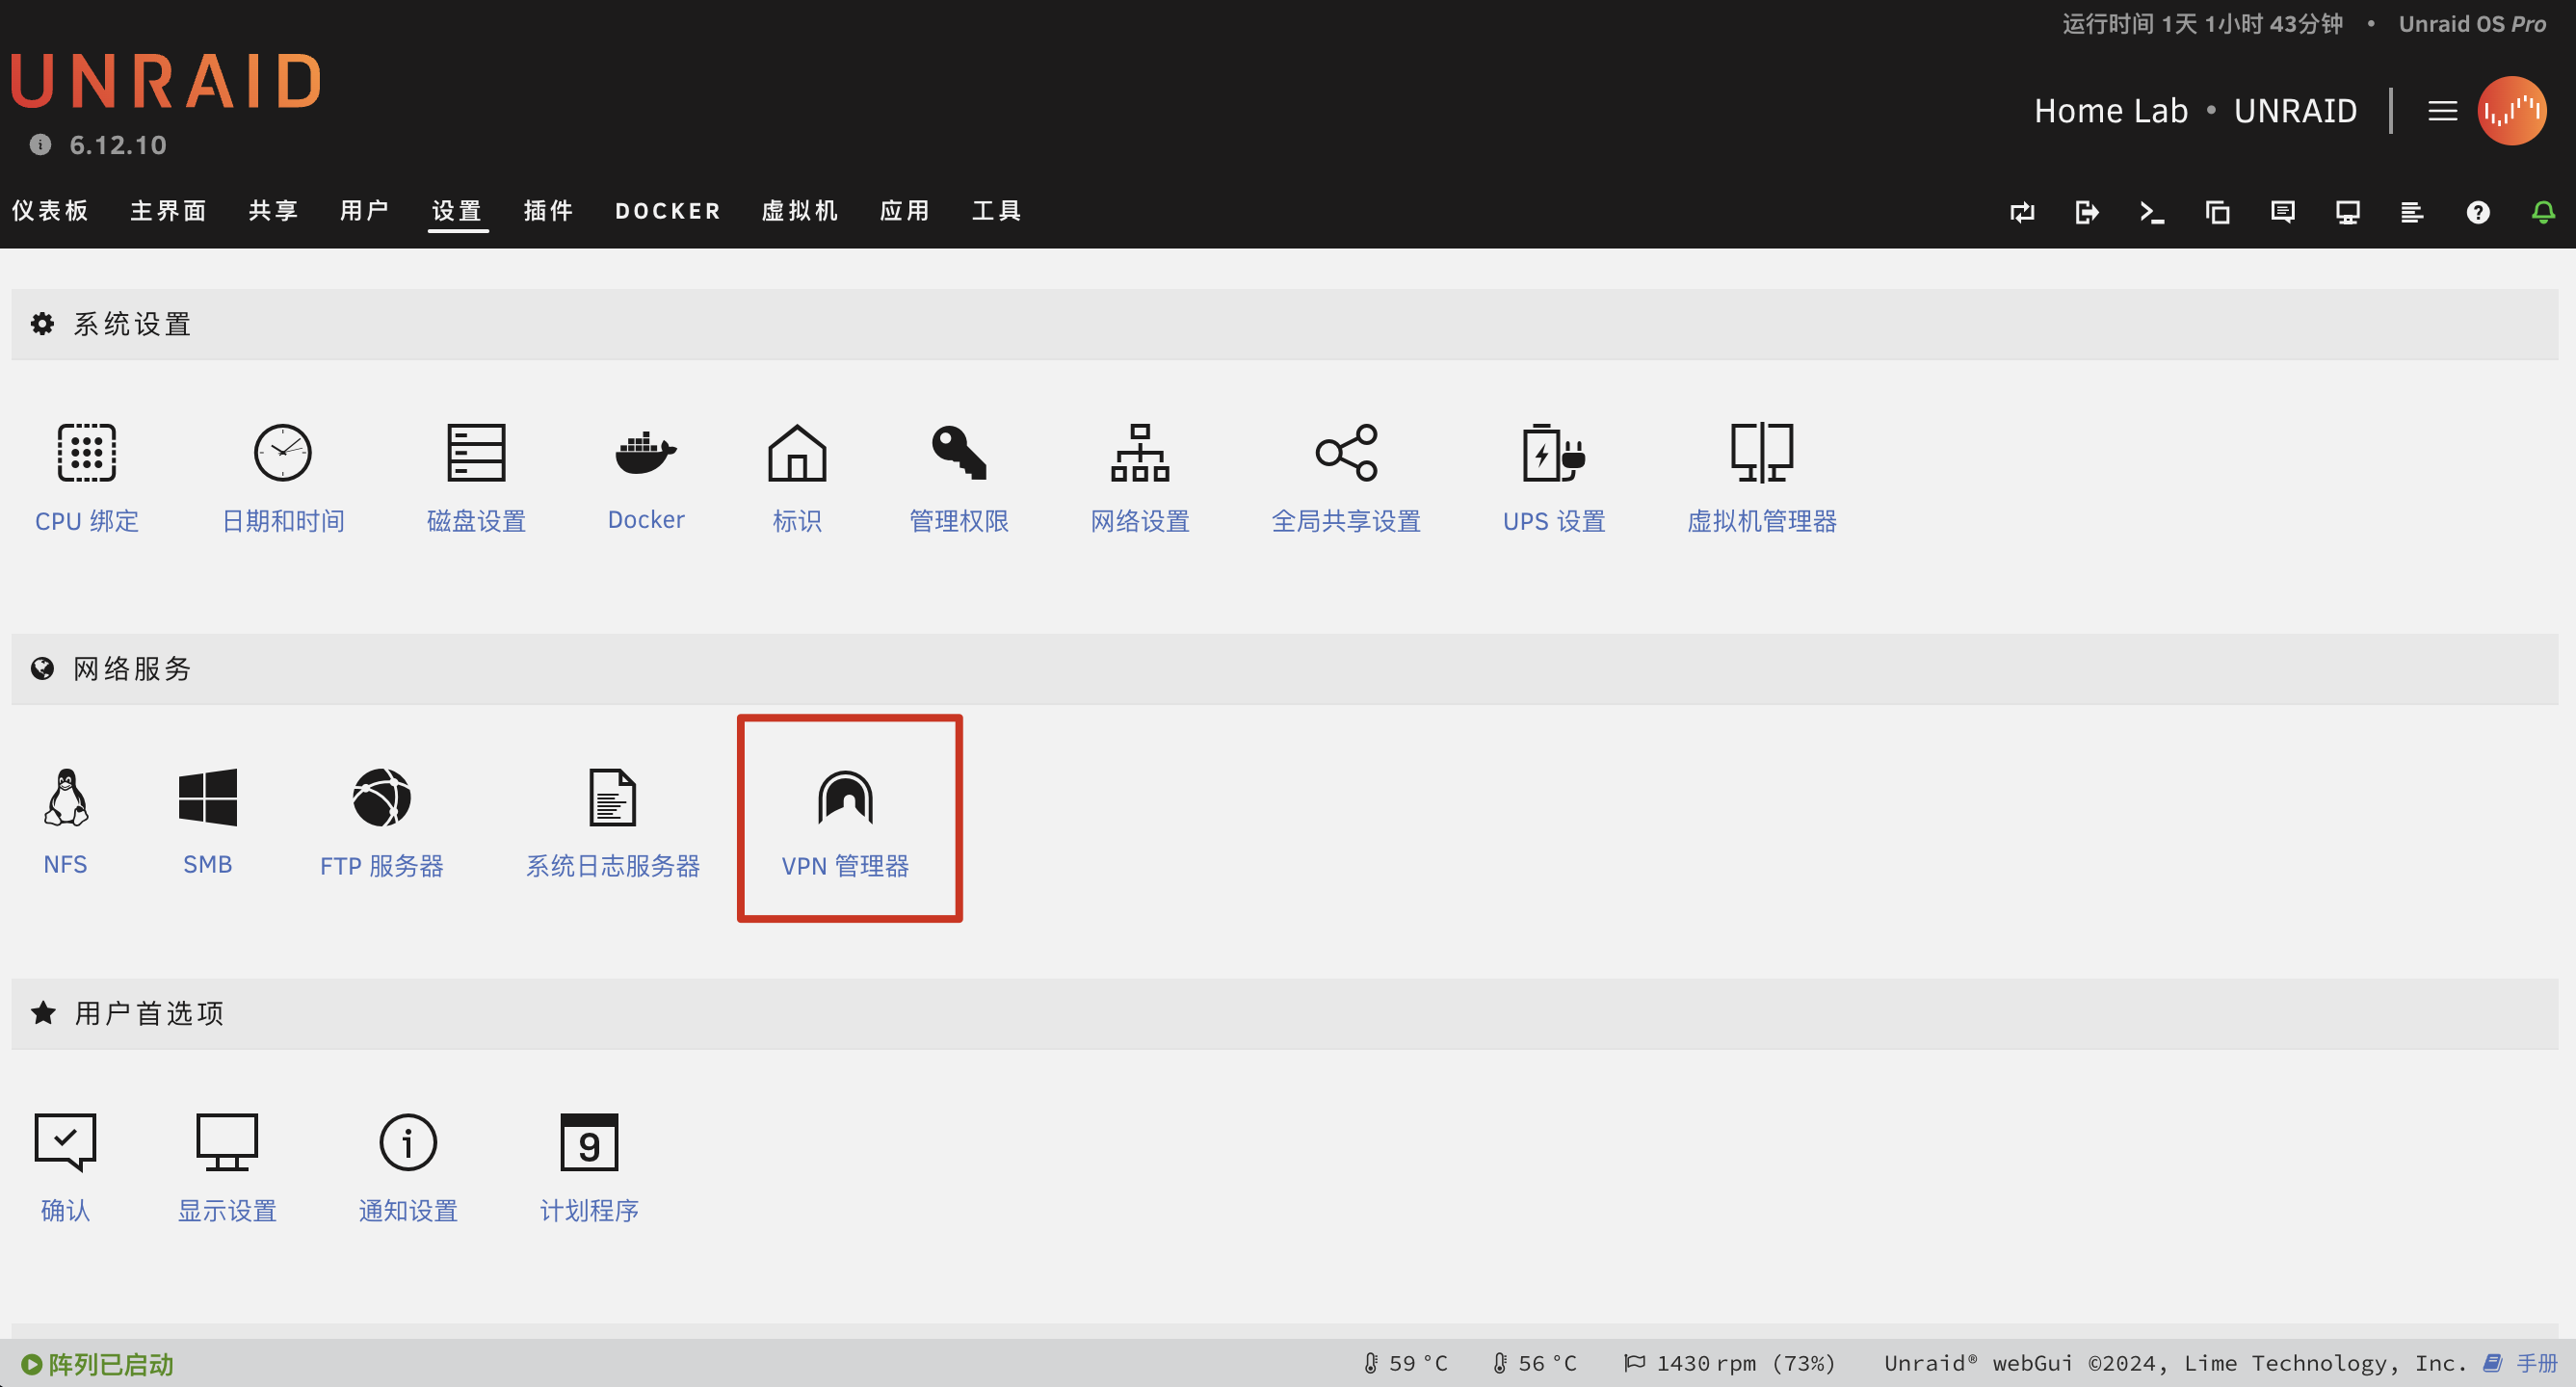
Task: Open the NFS penguin icon
Action: pos(66,798)
